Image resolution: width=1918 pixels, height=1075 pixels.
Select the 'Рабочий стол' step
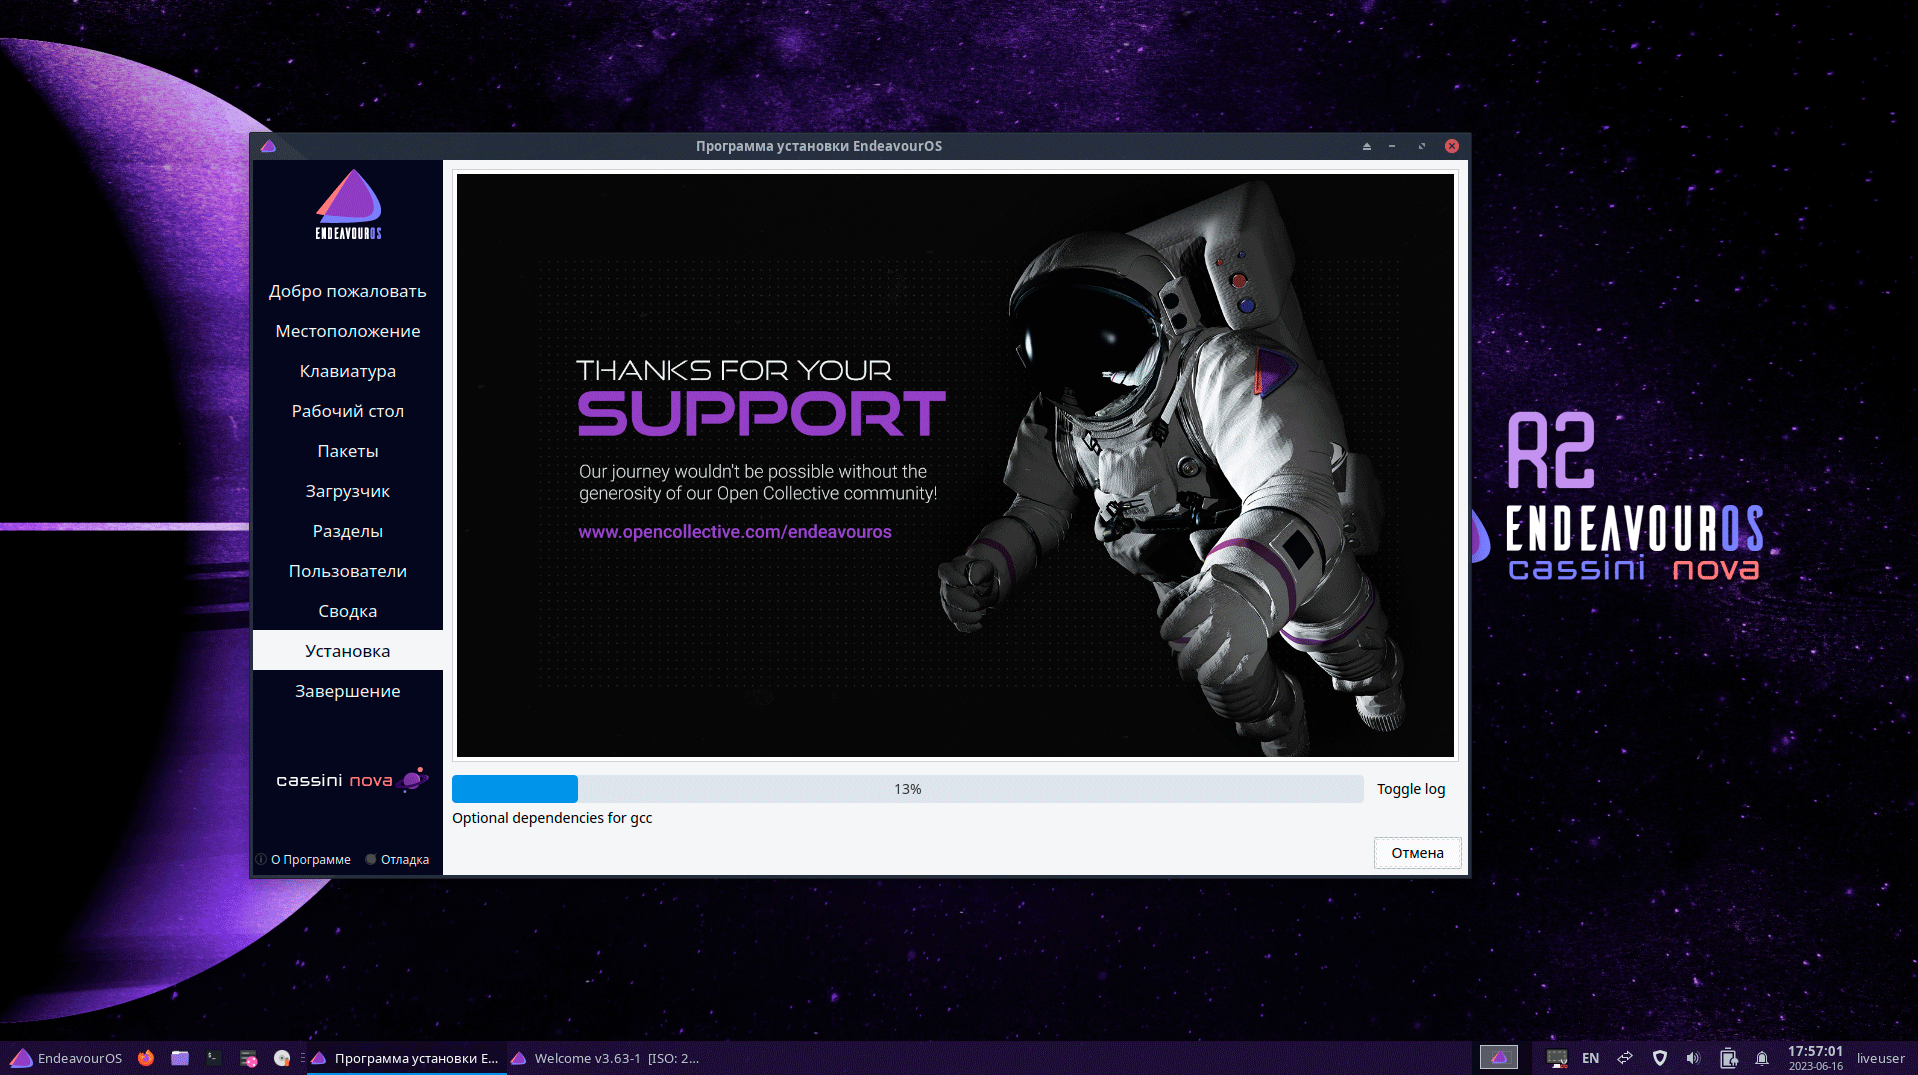pos(348,411)
